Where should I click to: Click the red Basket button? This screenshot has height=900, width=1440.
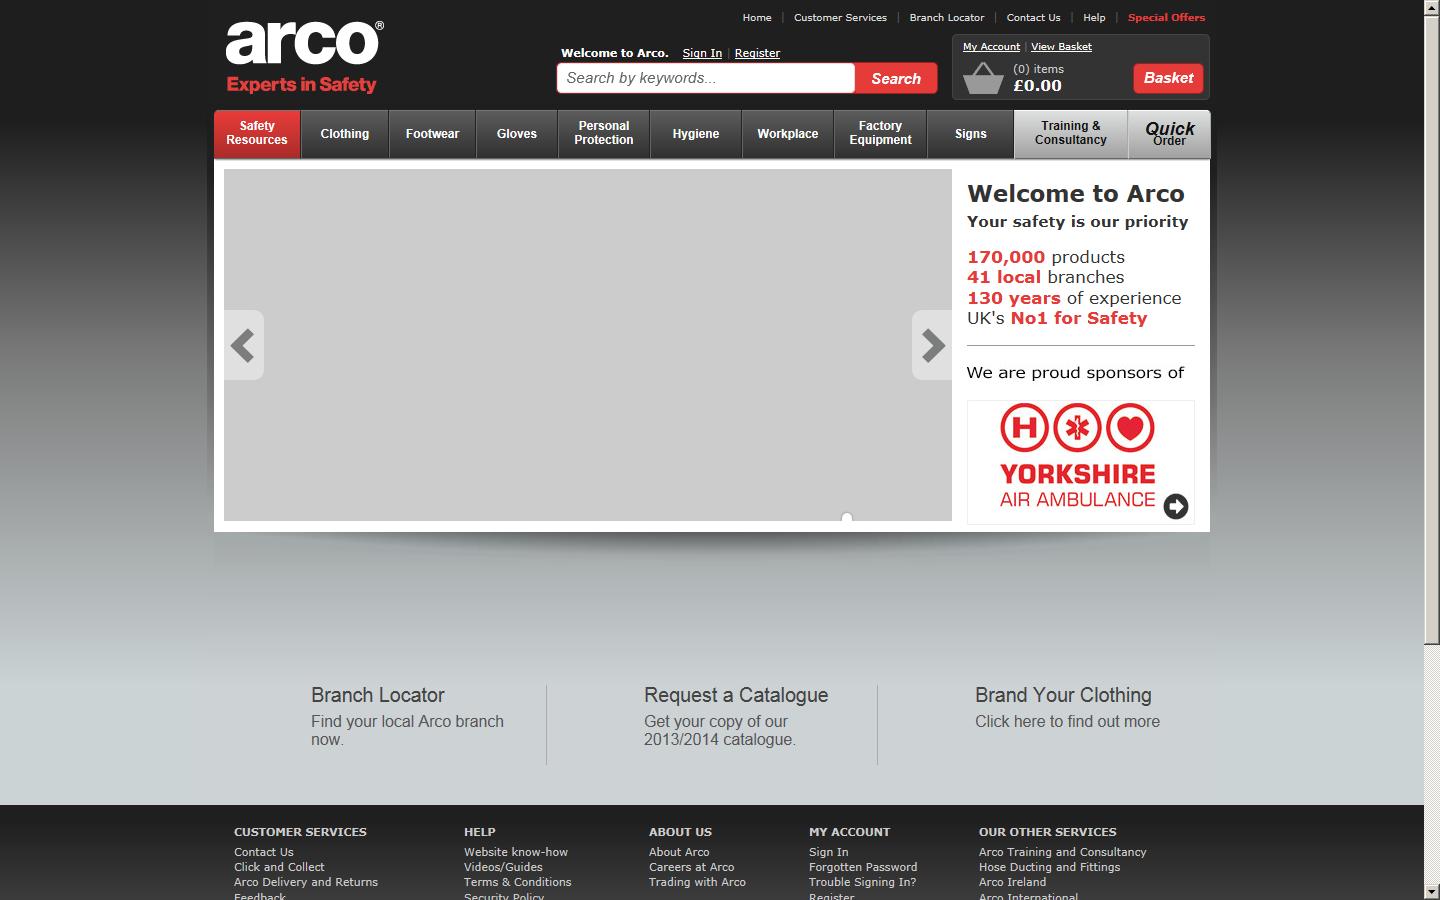pos(1168,78)
